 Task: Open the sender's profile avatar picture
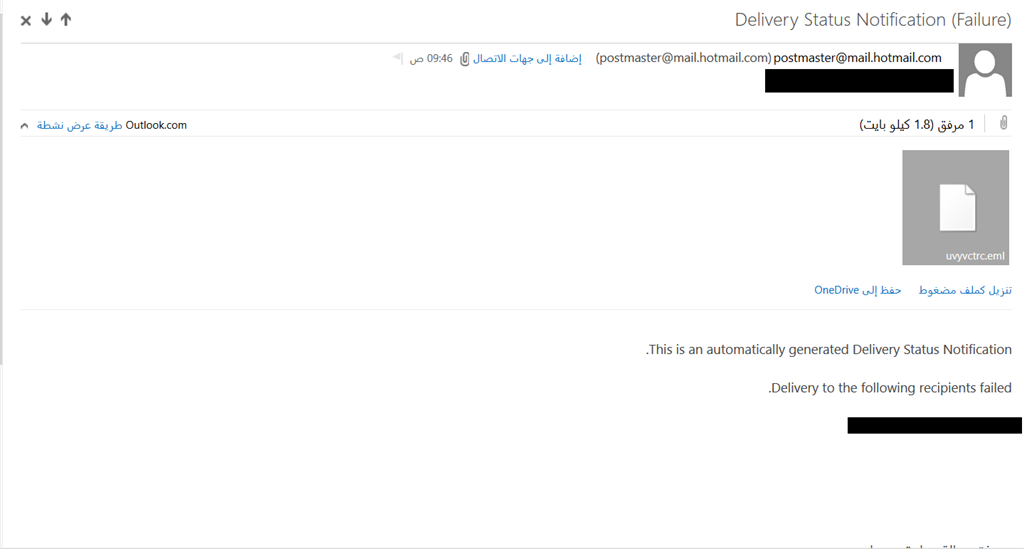985,70
